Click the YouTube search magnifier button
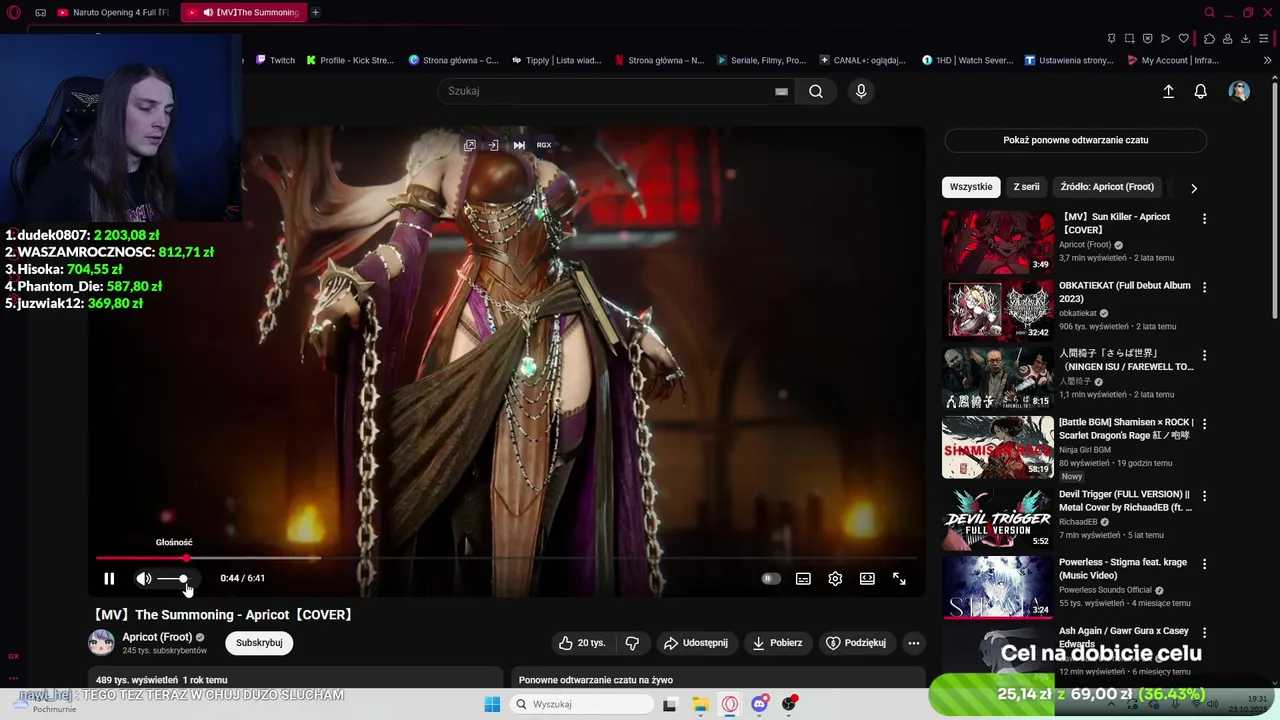1280x720 pixels. point(816,91)
